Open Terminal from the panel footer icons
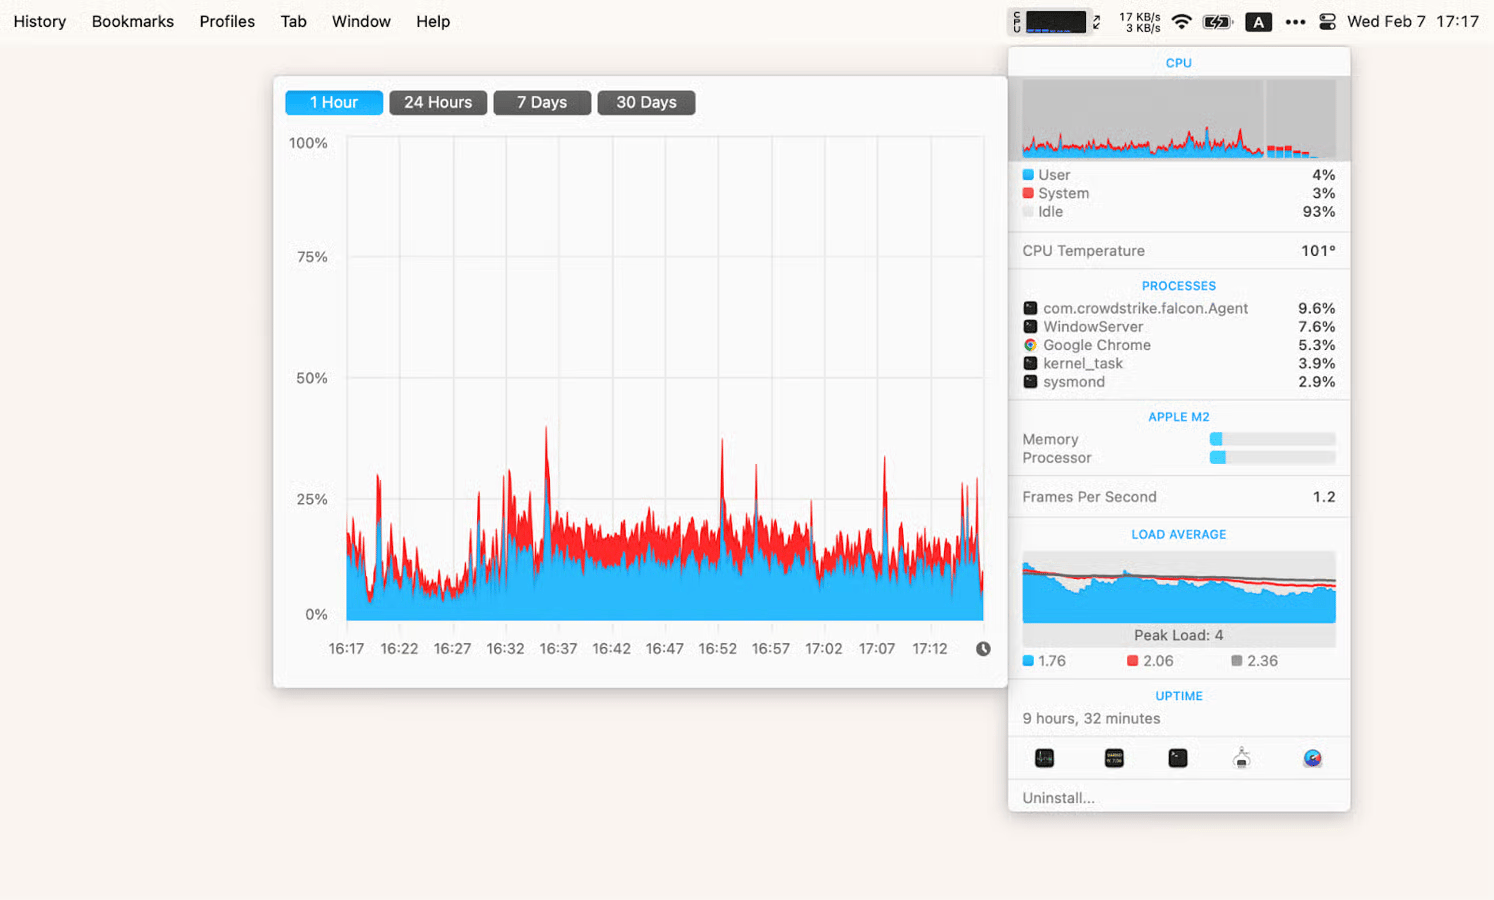The width and height of the screenshot is (1494, 900). (x=1177, y=758)
